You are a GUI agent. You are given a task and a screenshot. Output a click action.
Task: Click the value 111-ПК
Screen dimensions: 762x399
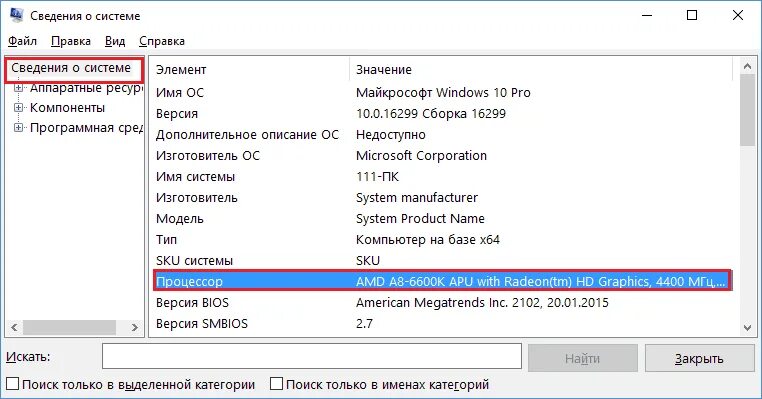click(x=377, y=176)
